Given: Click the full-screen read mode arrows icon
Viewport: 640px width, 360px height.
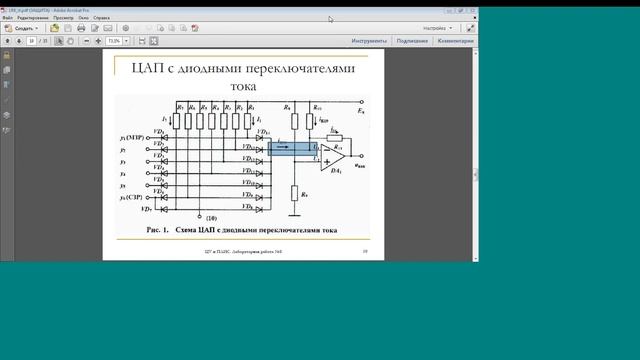Looking at the screenshot, I should click(471, 28).
